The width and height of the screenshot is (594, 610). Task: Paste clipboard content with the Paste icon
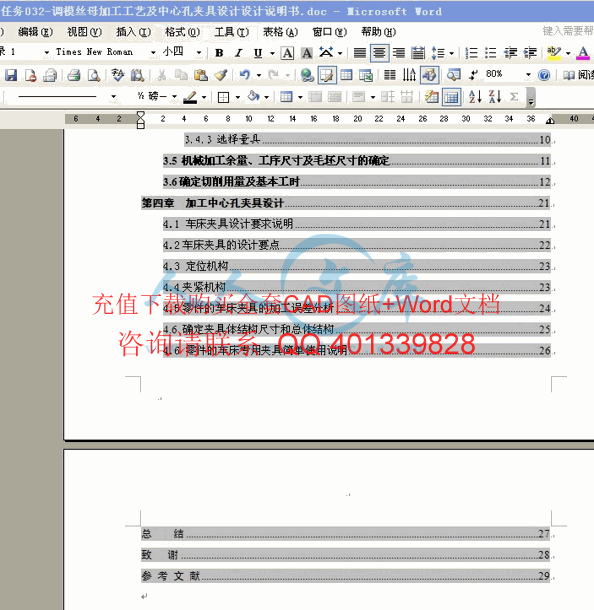tap(200, 75)
